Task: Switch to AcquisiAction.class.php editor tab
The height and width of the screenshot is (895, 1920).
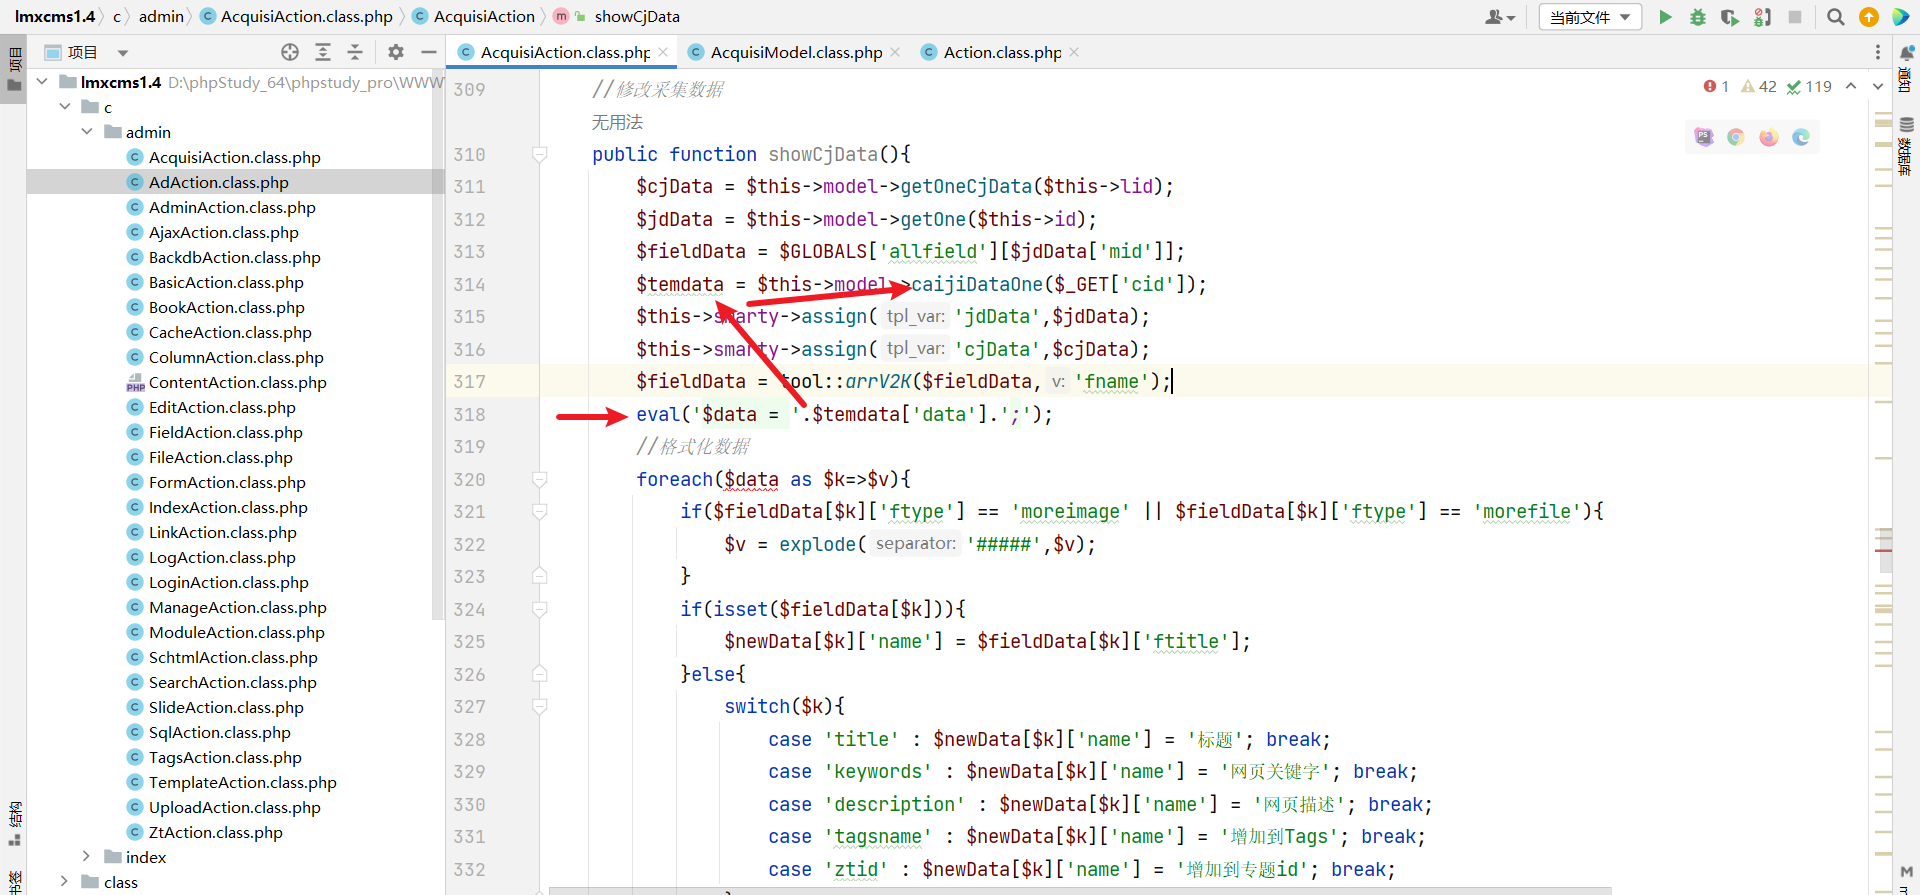Action: point(564,52)
